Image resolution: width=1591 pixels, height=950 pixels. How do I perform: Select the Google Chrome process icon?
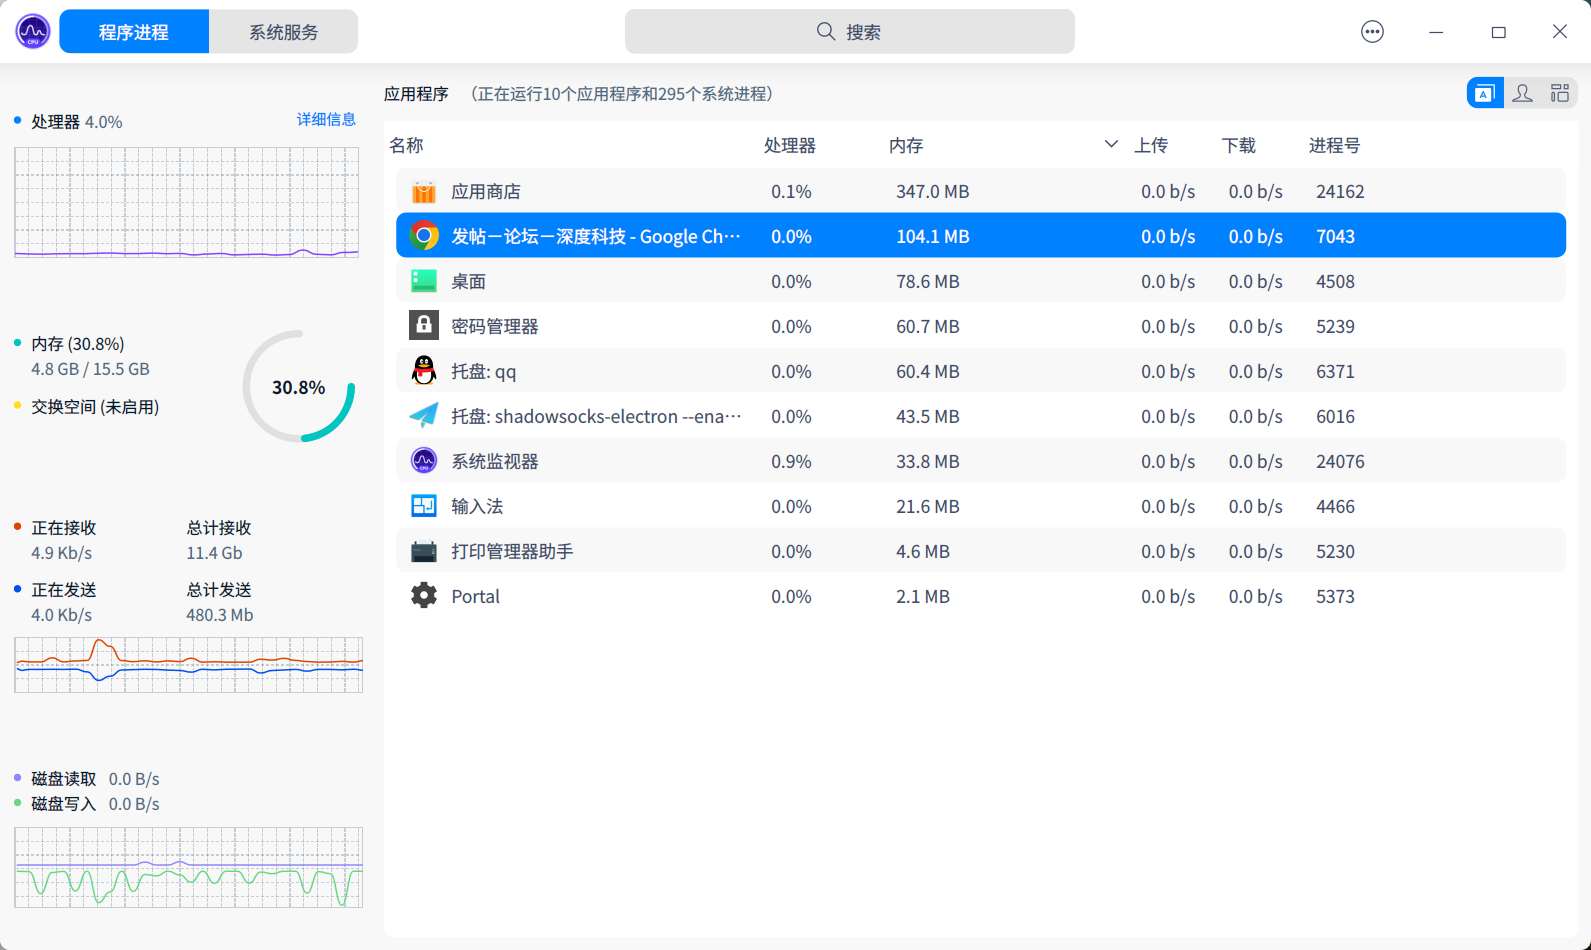[x=424, y=236]
